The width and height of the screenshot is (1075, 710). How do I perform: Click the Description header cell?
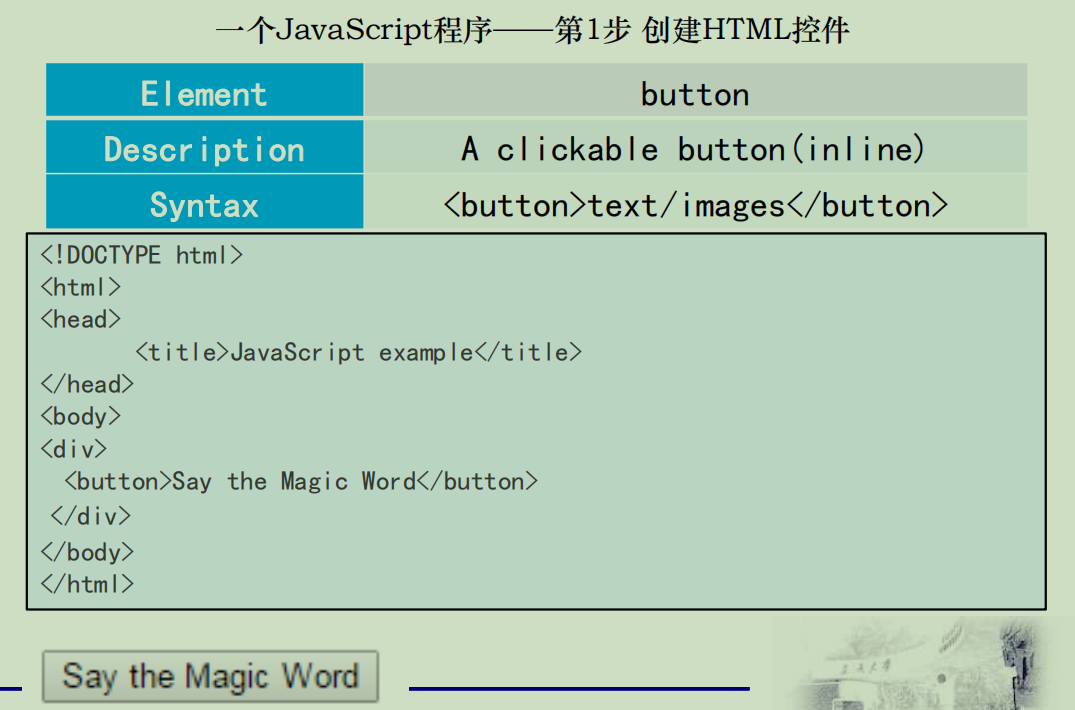[204, 147]
